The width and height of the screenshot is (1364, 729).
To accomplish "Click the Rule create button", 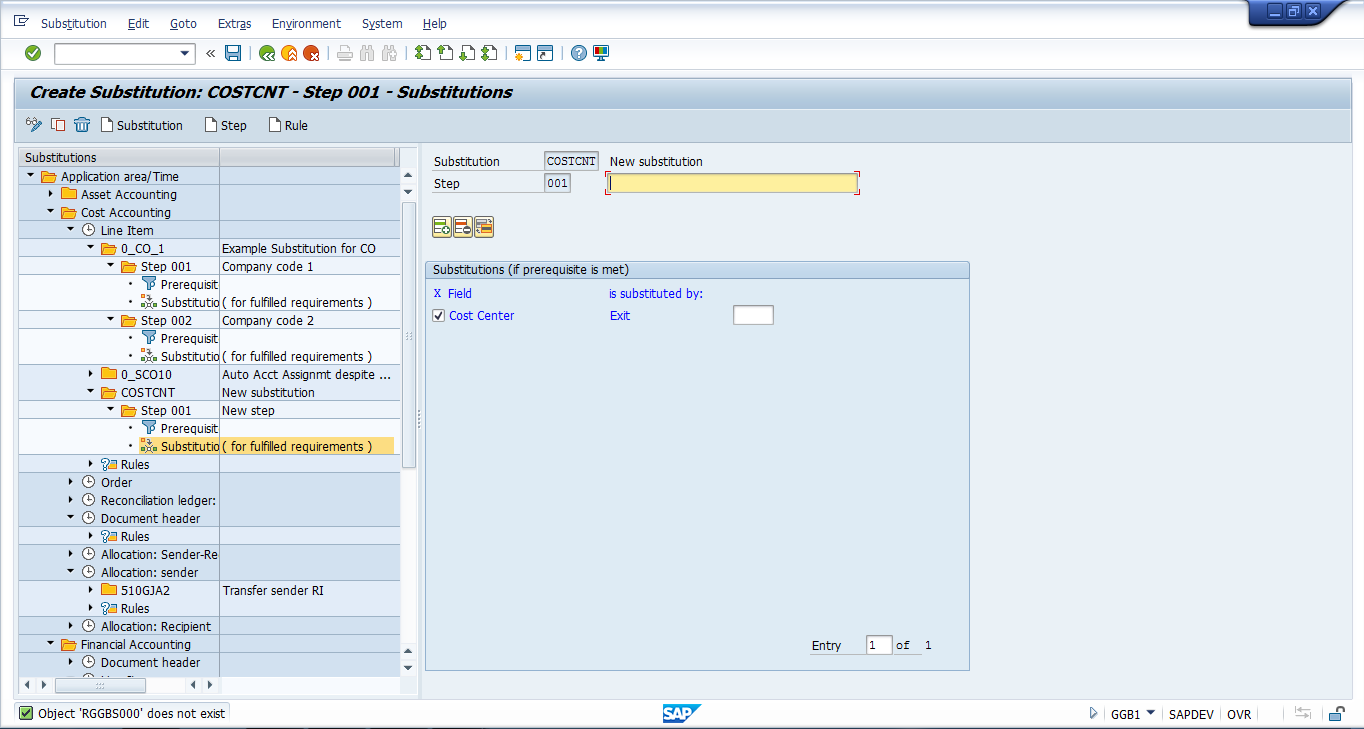I will (288, 125).
